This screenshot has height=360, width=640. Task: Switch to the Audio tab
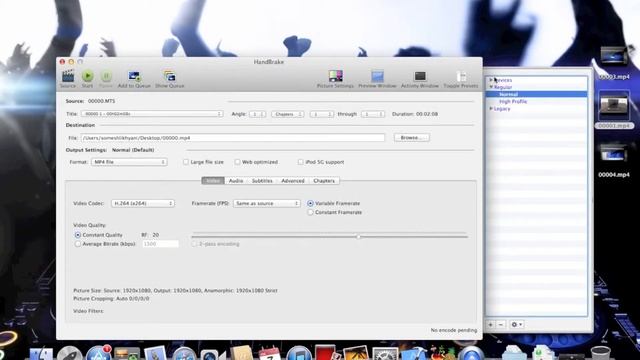pyautogui.click(x=236, y=181)
